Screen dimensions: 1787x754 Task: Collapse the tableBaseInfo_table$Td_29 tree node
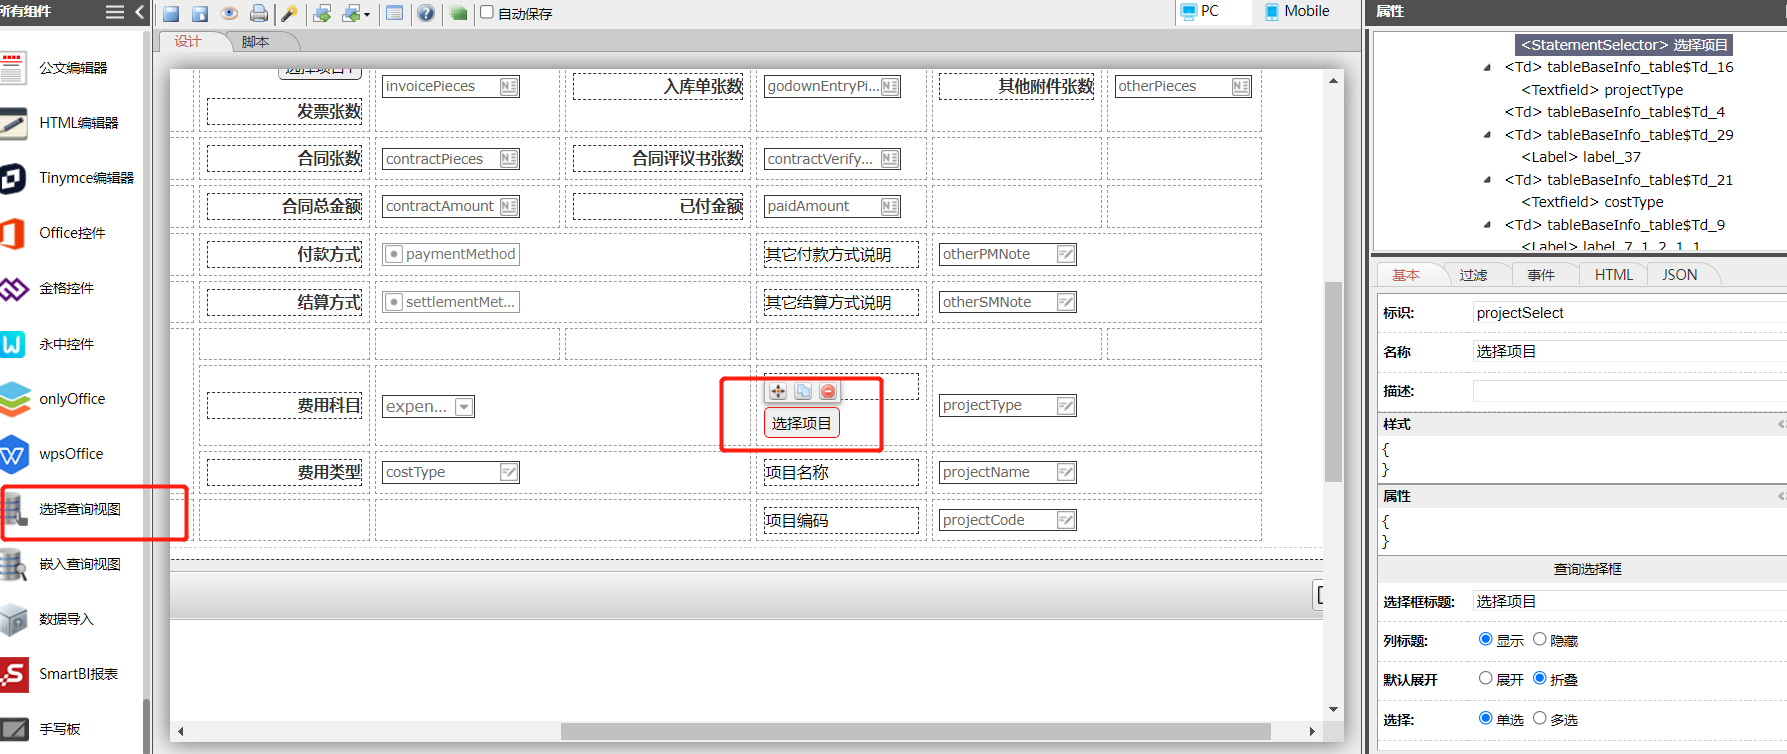[1487, 135]
